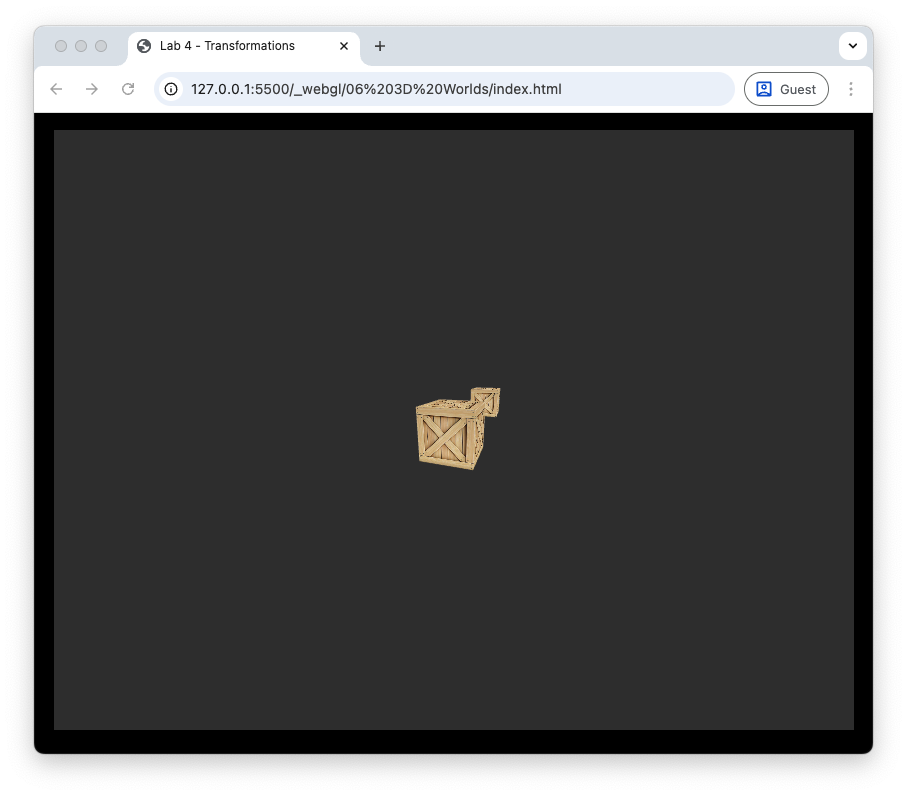The width and height of the screenshot is (907, 796).
Task: Click the globe favicon on the tab
Action: tap(144, 46)
